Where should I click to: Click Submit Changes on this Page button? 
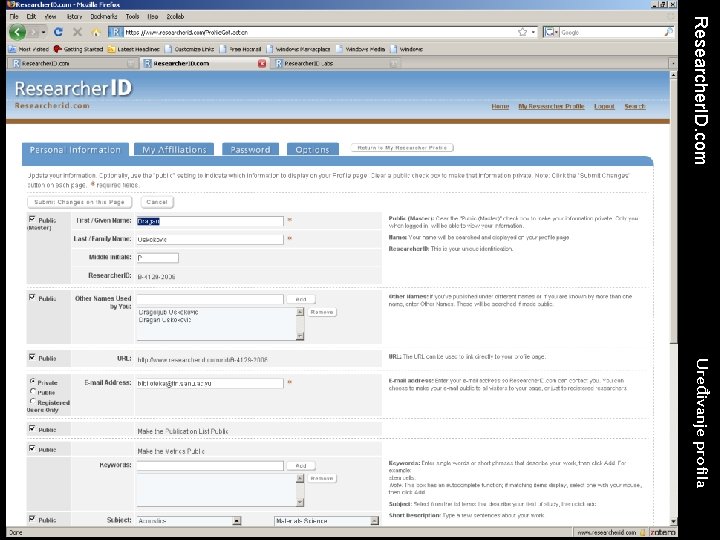click(79, 202)
